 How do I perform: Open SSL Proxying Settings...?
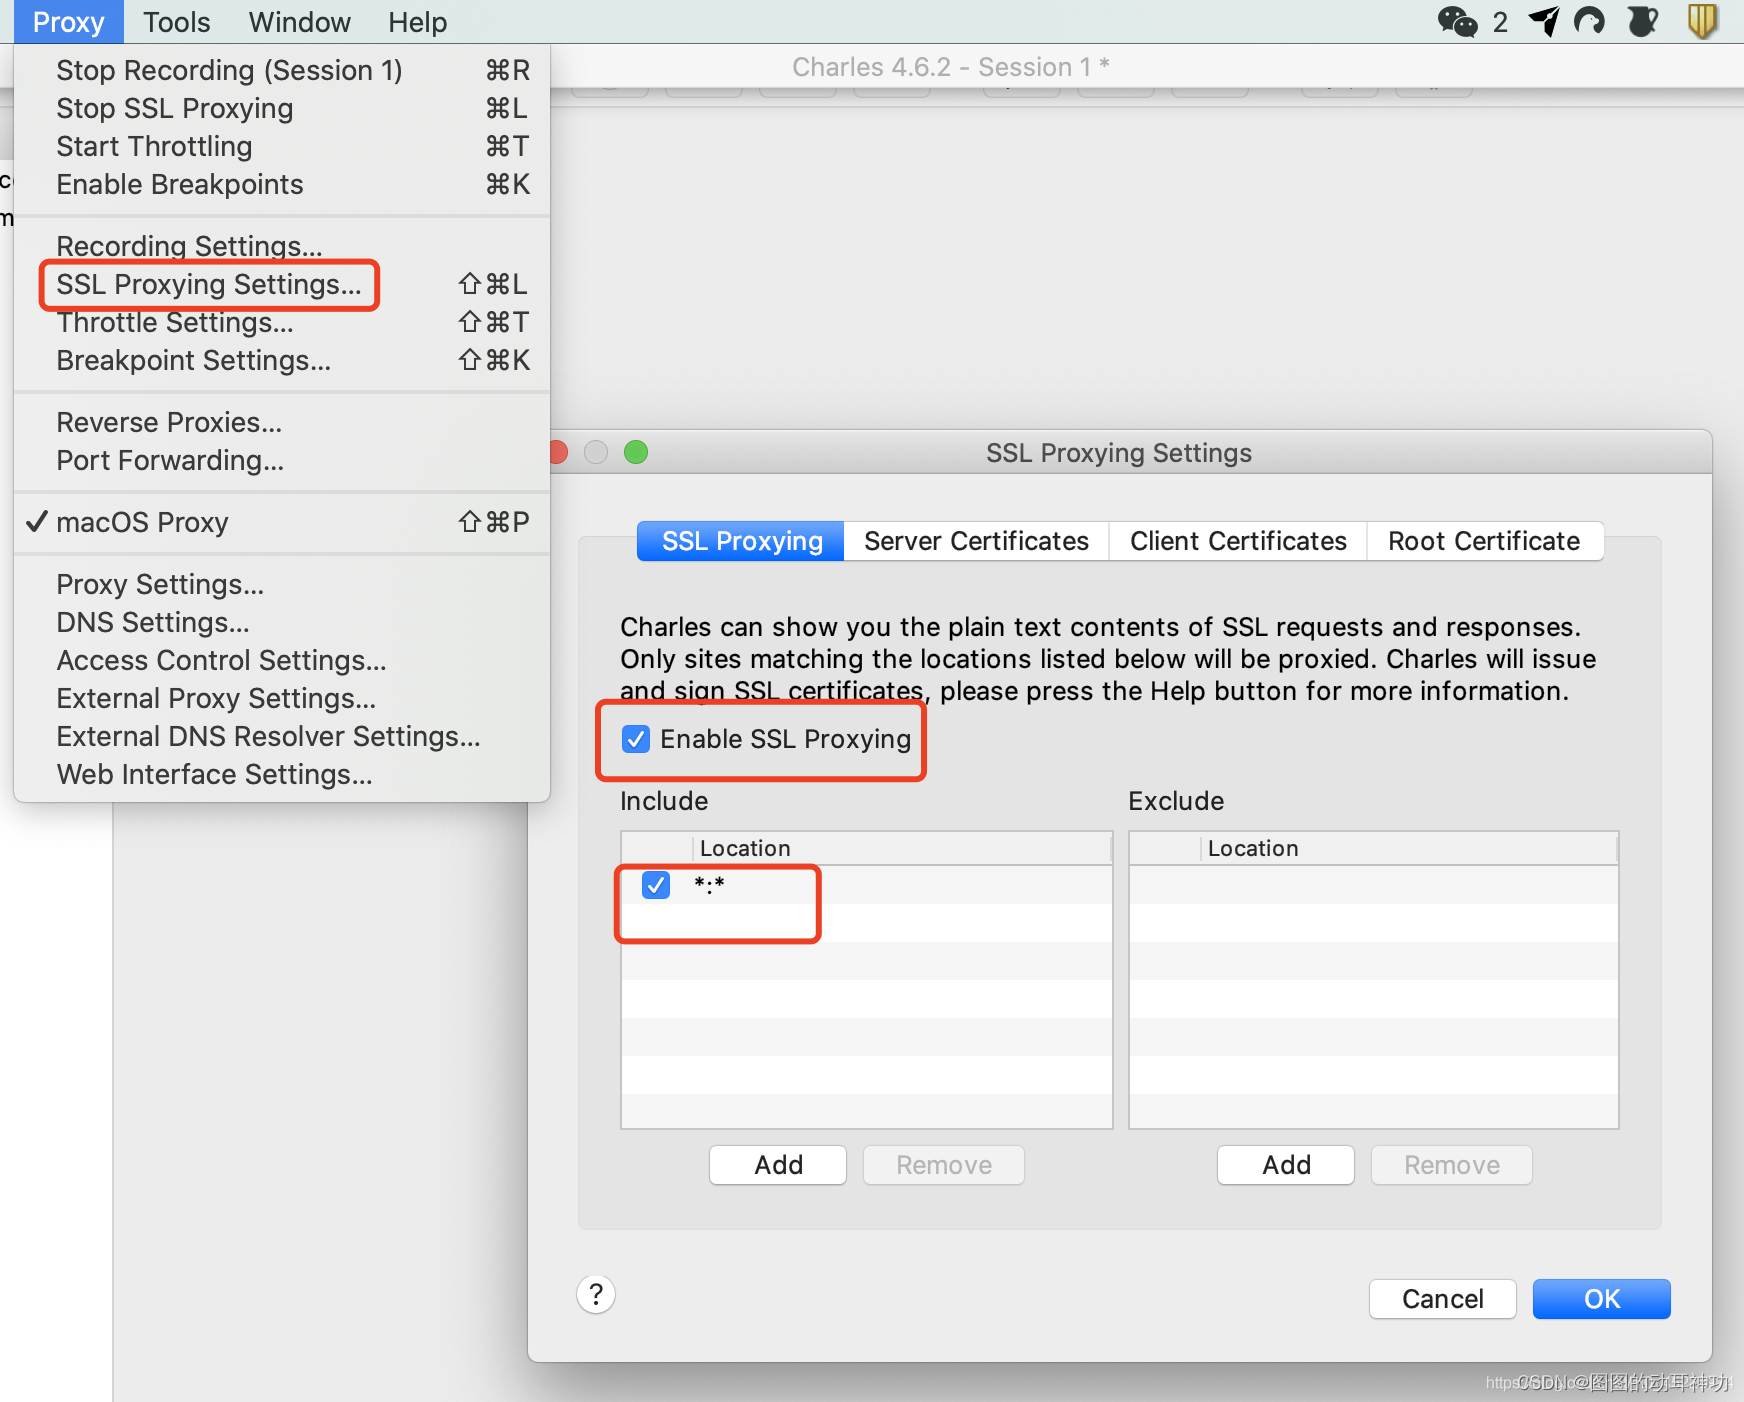282,284
